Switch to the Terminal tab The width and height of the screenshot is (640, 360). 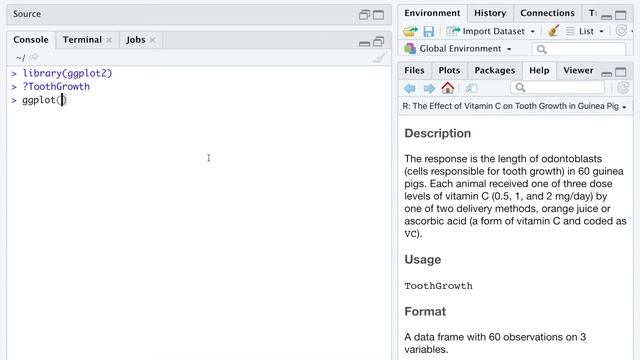click(x=82, y=40)
